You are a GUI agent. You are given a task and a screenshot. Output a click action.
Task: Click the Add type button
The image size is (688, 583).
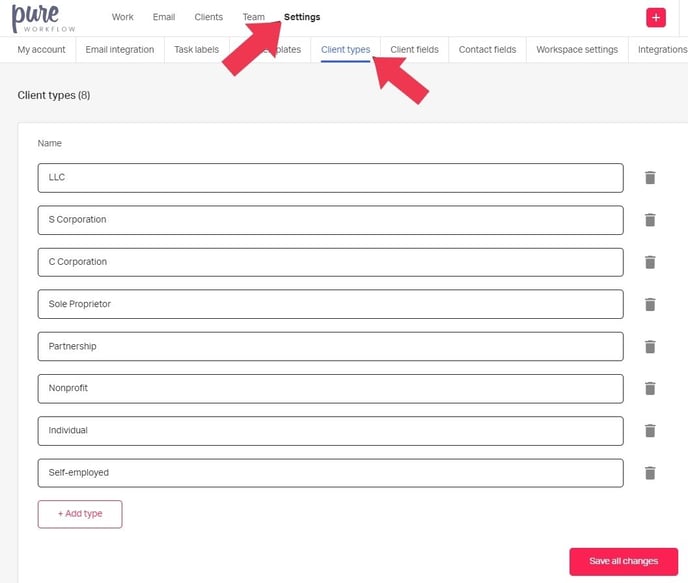click(80, 514)
